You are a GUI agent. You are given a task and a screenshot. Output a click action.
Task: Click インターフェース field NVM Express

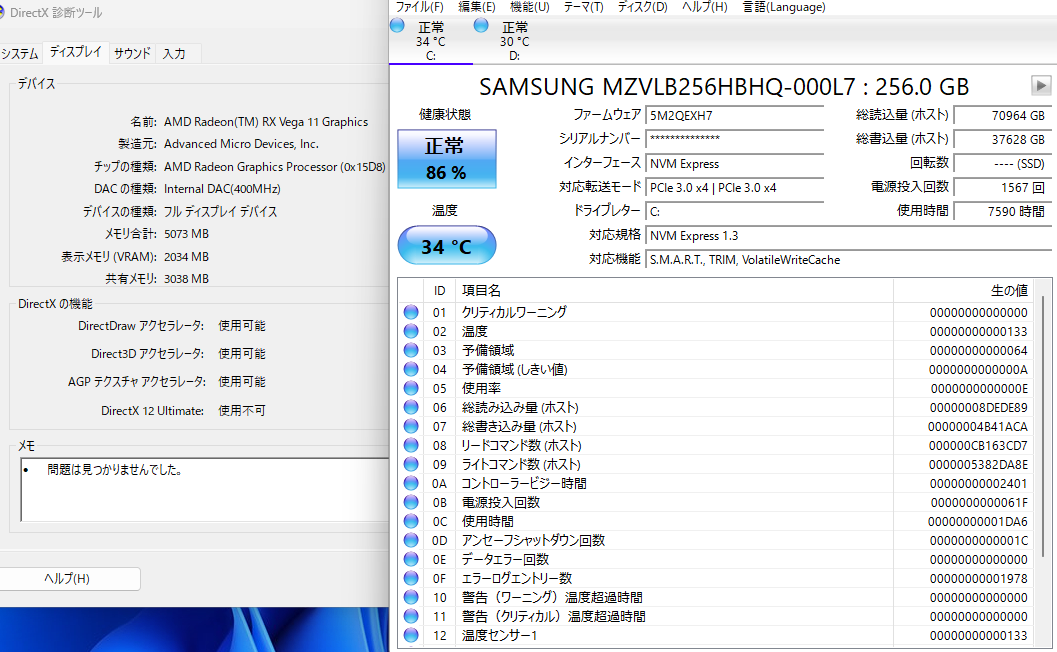735,163
